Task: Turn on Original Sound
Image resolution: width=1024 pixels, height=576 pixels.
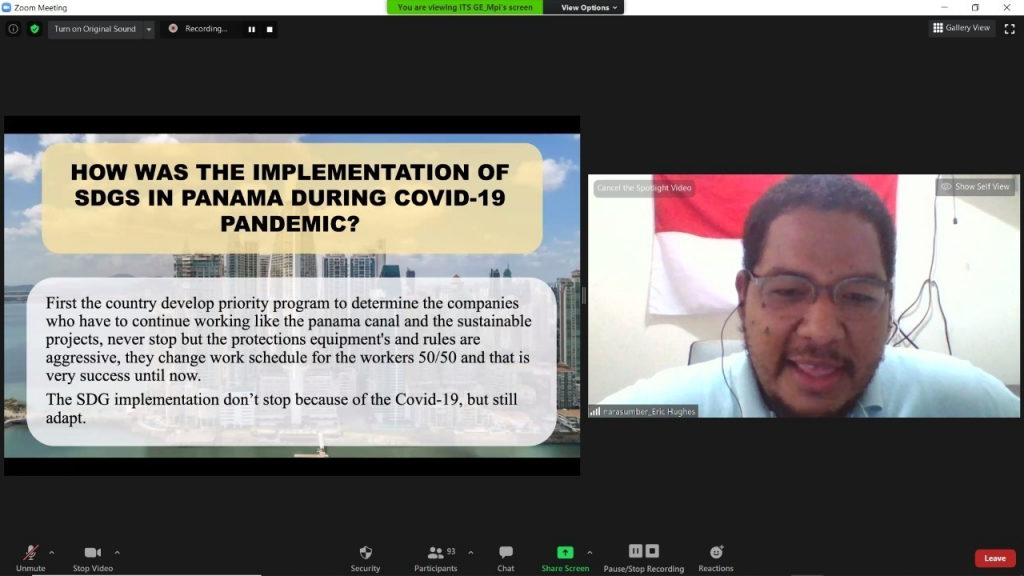Action: tap(95, 29)
